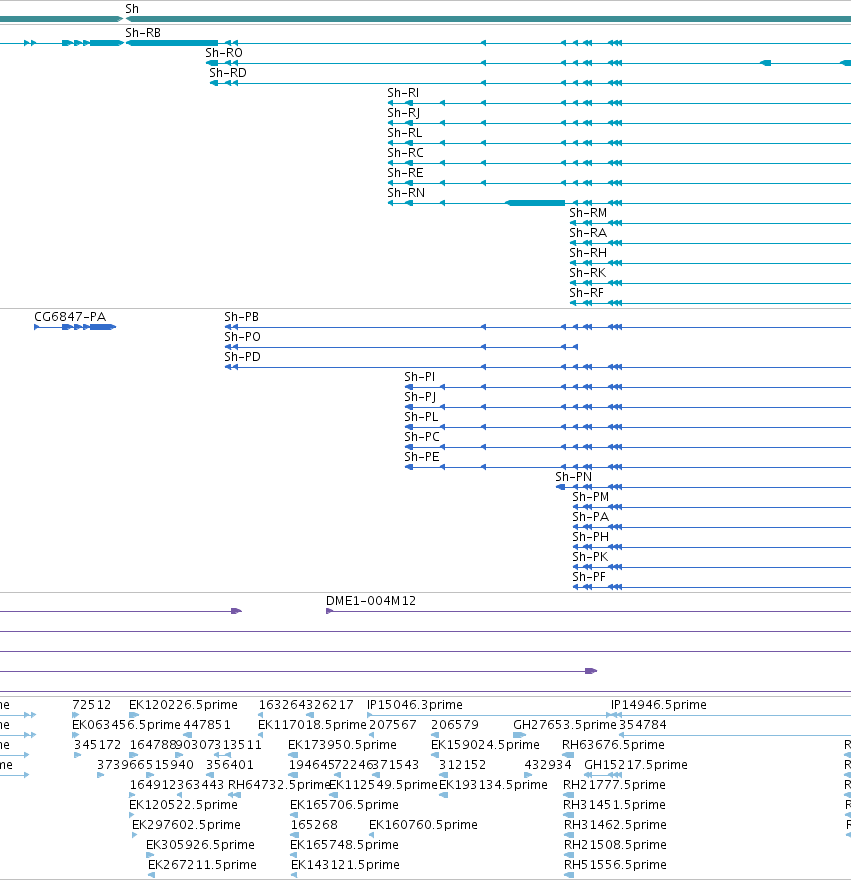
Task: Open the Sh-RL transcript label
Action: pos(405,133)
